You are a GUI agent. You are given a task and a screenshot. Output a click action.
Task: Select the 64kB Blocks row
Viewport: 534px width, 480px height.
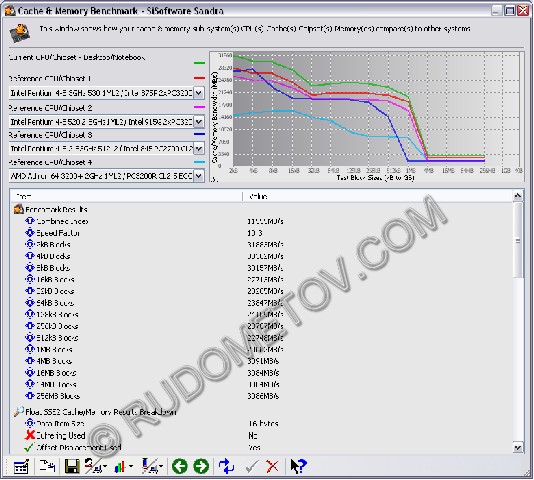coord(261,303)
